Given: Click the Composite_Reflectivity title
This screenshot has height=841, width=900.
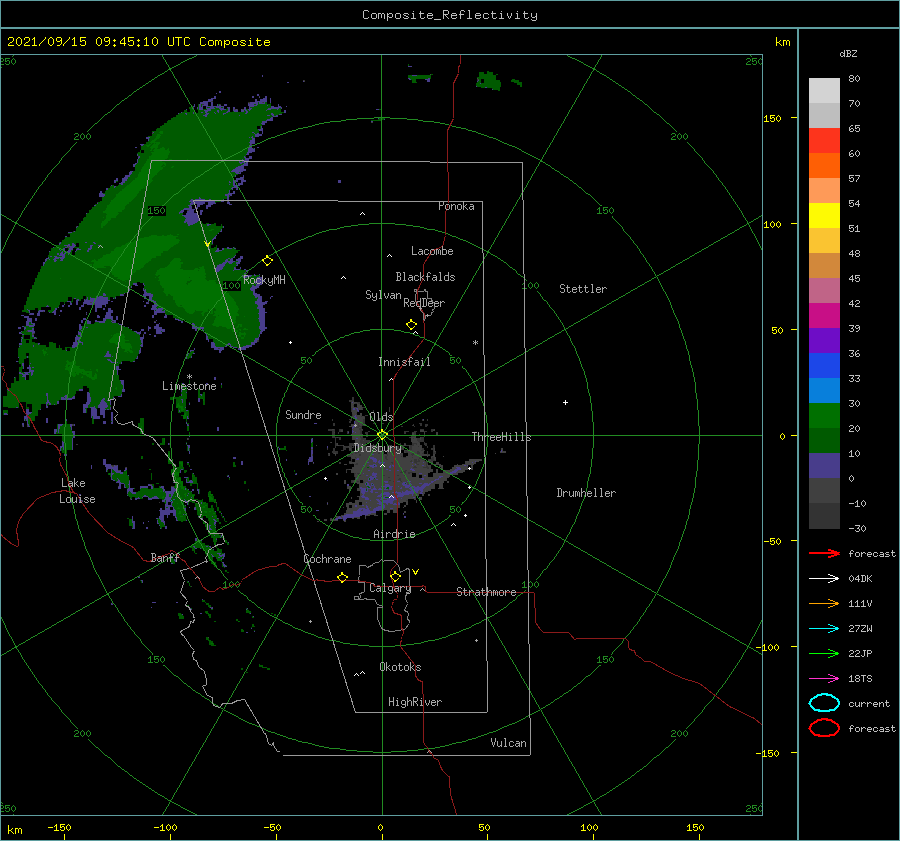Looking at the screenshot, I should pos(450,15).
